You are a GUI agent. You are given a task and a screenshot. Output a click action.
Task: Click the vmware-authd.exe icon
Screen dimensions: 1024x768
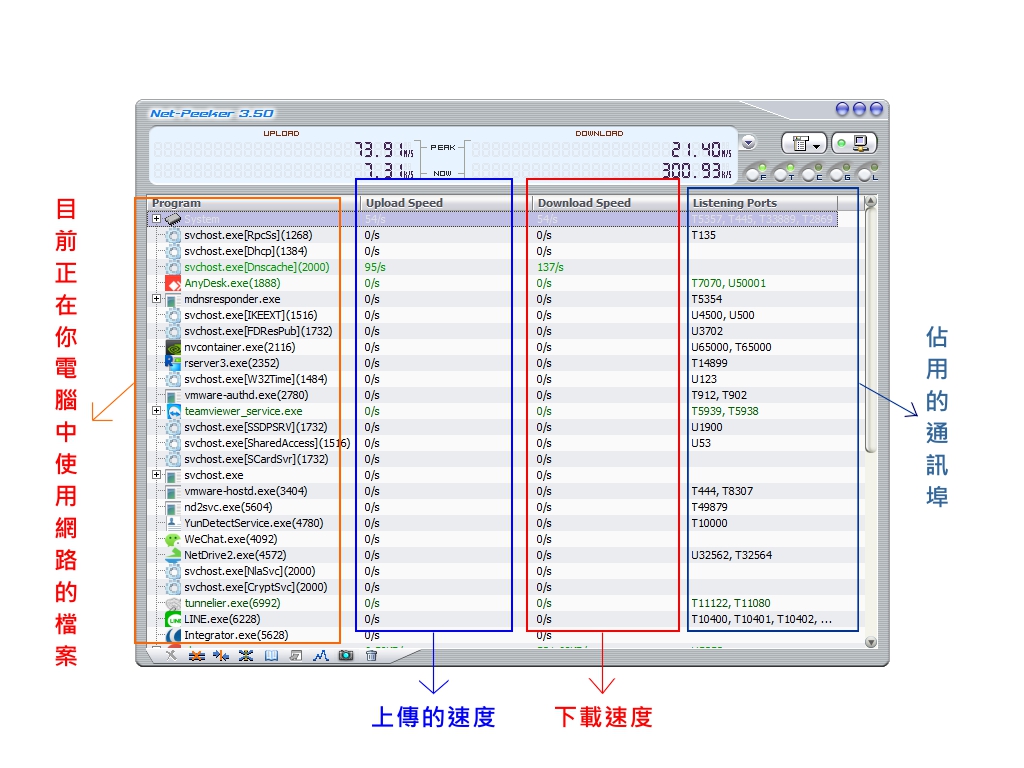[x=173, y=395]
